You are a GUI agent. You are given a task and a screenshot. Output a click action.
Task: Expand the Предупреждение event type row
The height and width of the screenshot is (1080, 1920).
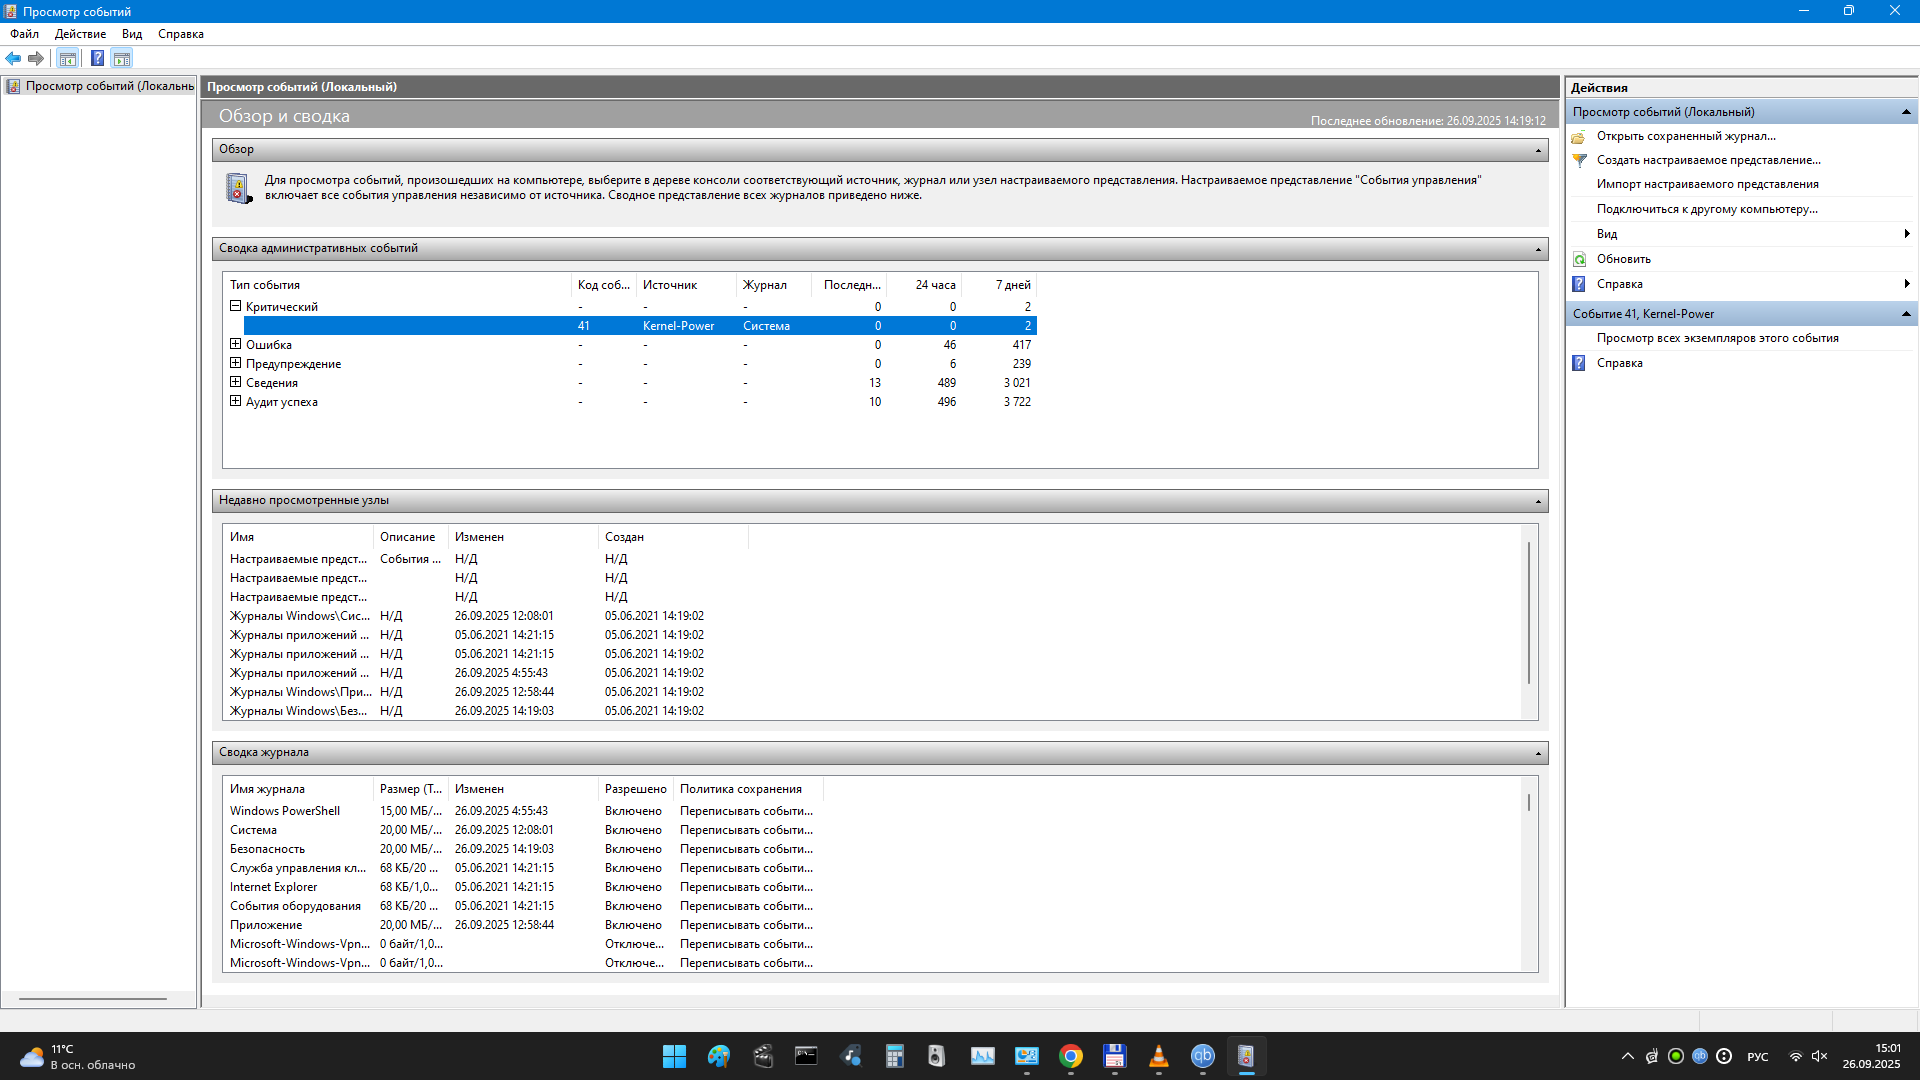(235, 363)
